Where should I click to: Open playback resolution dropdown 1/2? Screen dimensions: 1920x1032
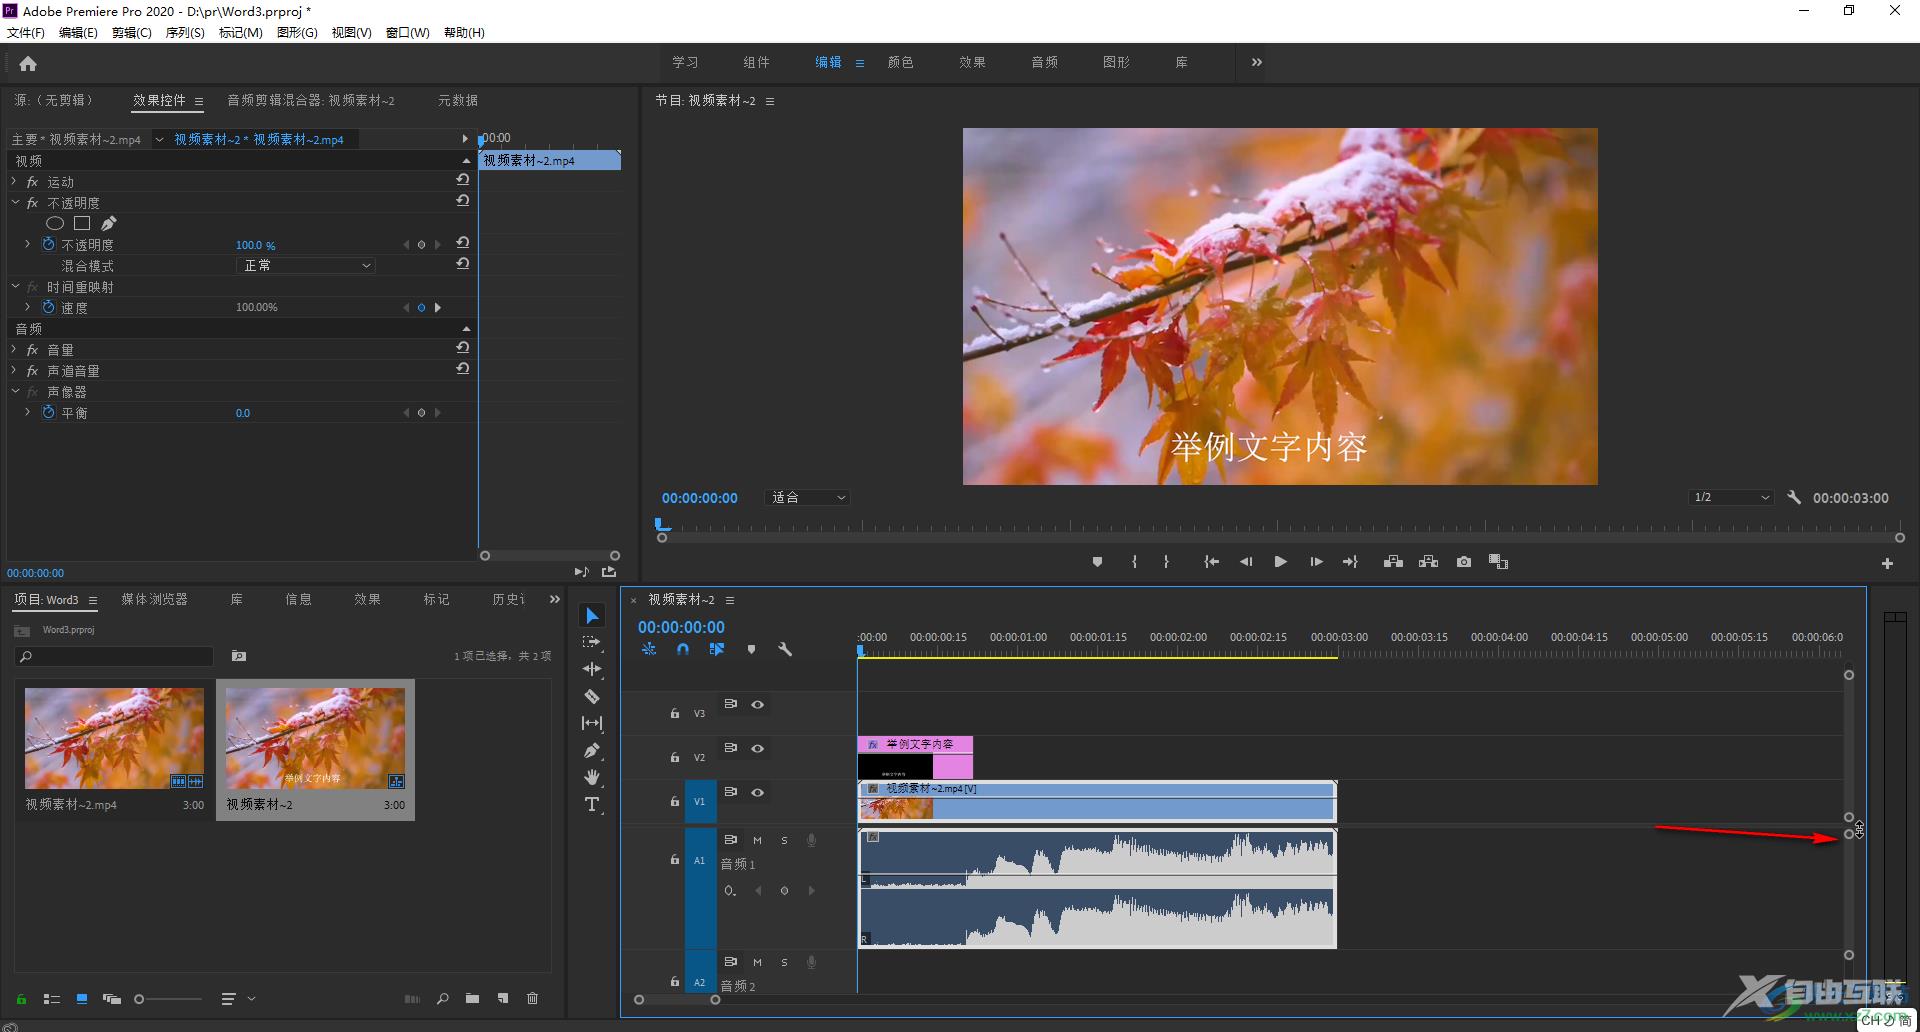pos(1731,497)
